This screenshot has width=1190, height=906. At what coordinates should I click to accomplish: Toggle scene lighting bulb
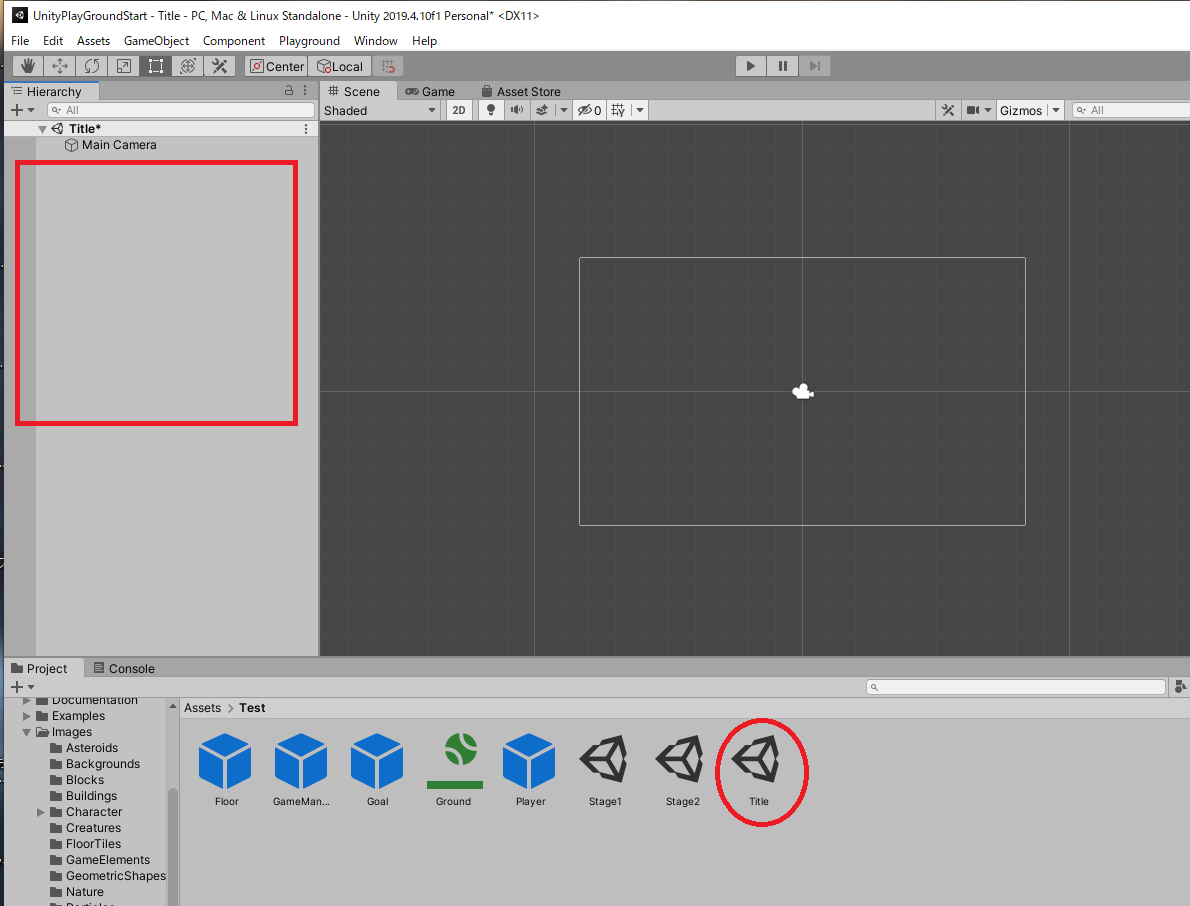pyautogui.click(x=491, y=111)
